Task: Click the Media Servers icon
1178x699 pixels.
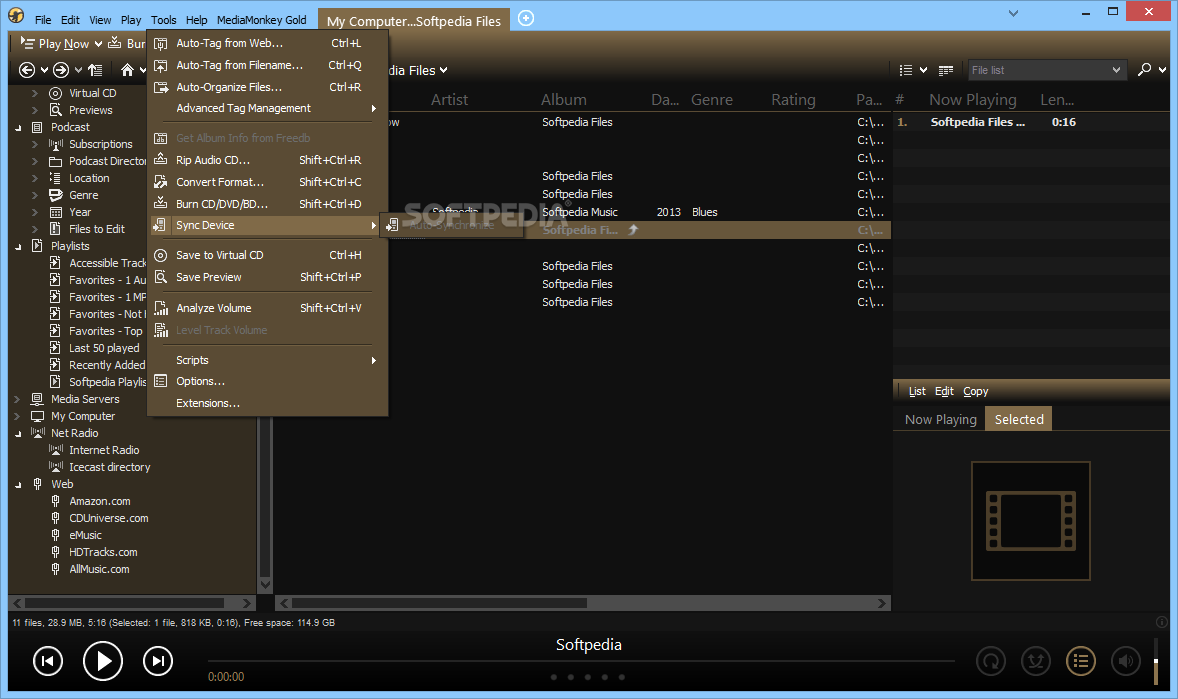Action: 37,399
